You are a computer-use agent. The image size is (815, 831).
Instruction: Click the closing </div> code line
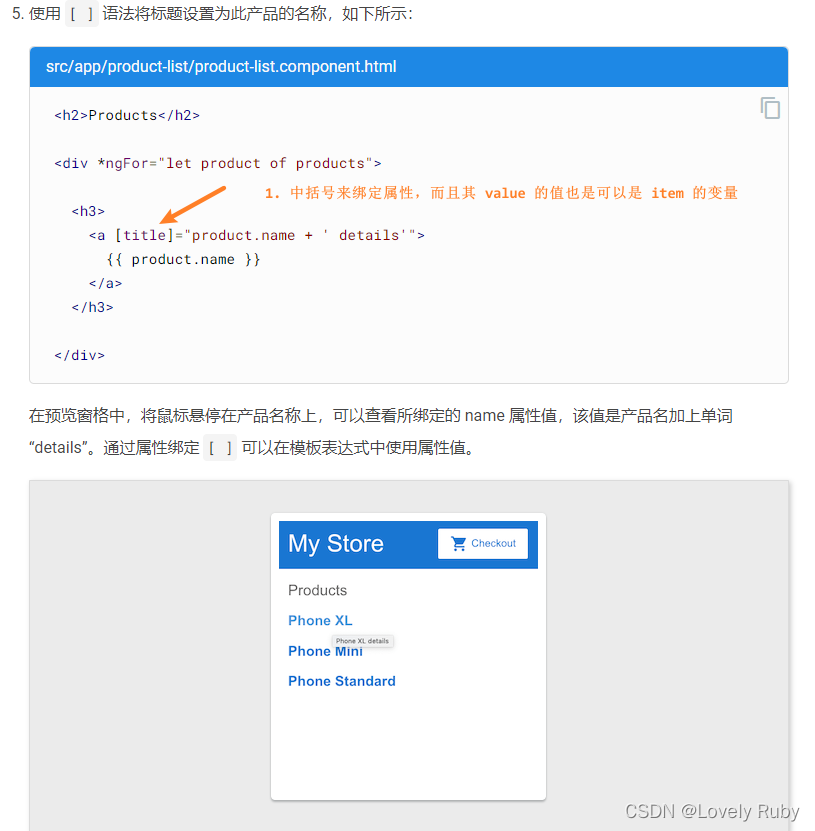coord(79,356)
